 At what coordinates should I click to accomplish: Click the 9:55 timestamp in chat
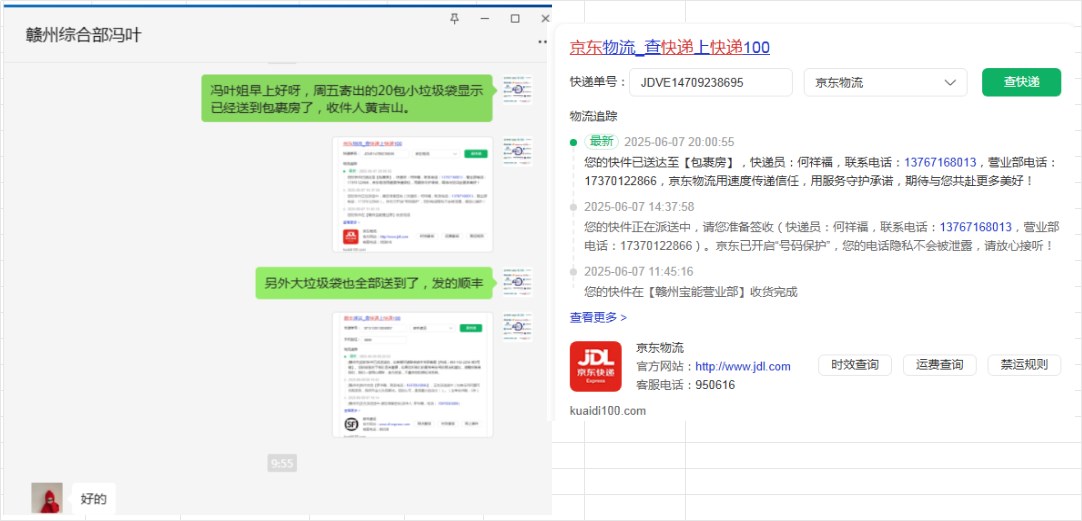coord(282,463)
